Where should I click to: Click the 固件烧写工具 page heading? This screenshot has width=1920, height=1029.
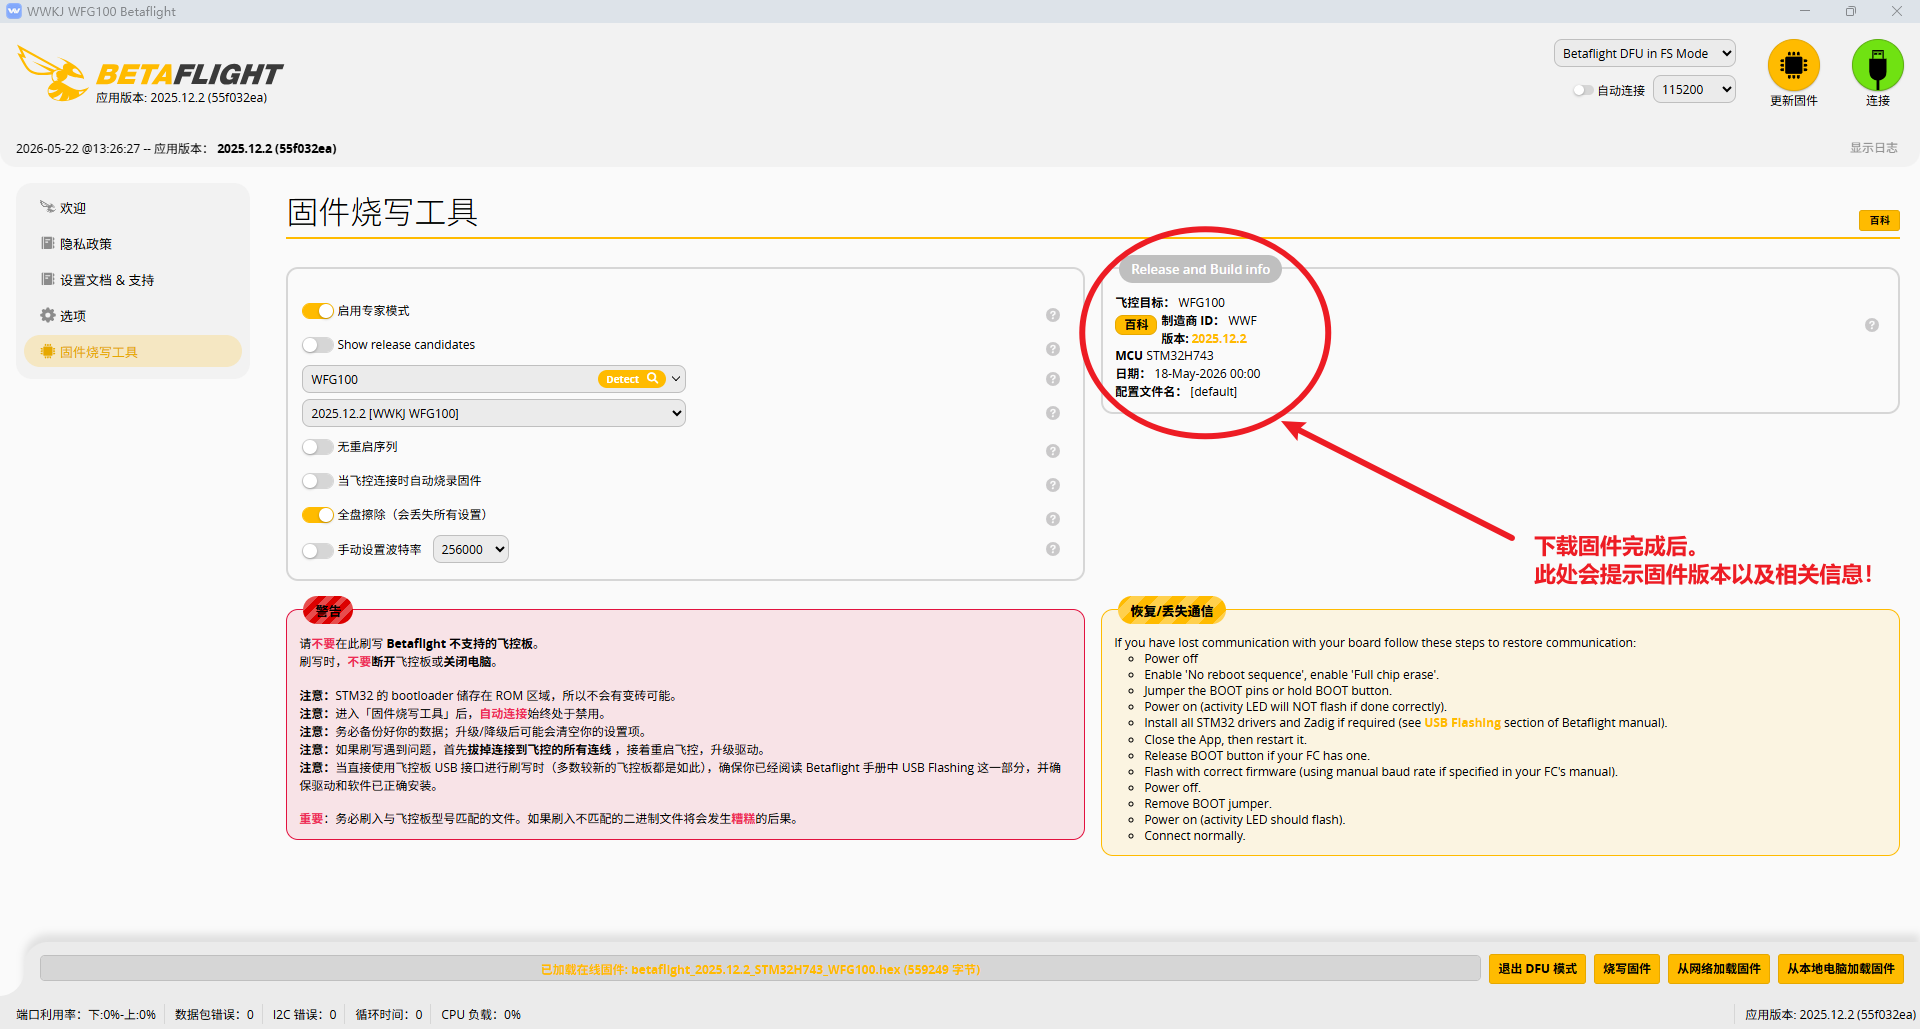click(383, 212)
